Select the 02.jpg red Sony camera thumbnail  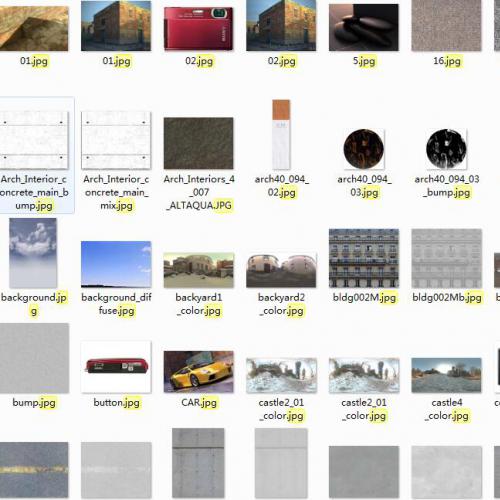tap(199, 29)
